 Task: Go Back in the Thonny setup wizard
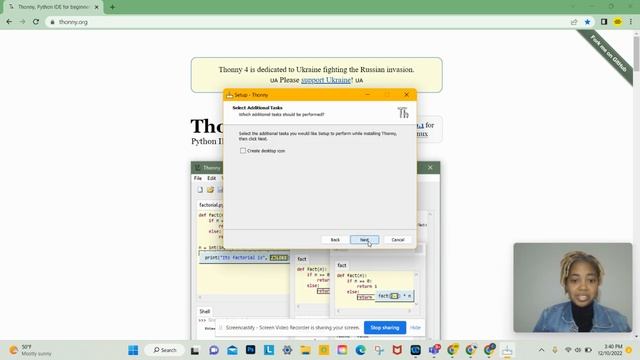(335, 240)
